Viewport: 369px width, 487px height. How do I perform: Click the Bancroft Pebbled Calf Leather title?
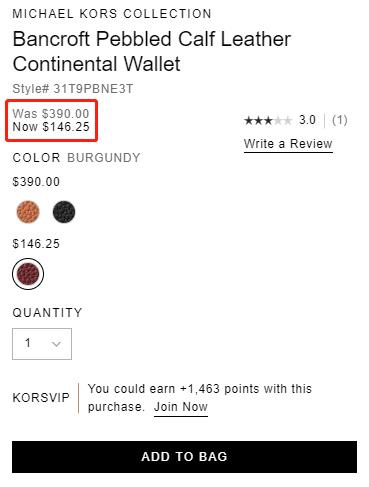[x=152, y=51]
